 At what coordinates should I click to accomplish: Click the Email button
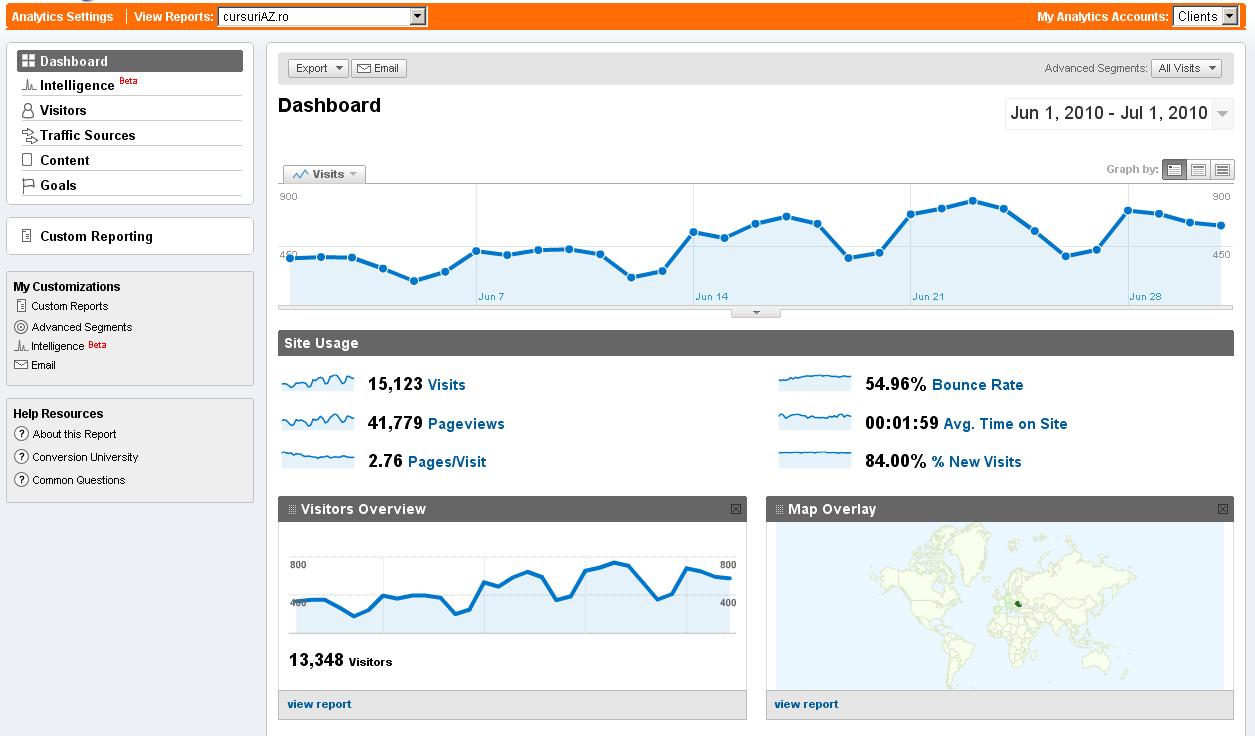pyautogui.click(x=378, y=68)
